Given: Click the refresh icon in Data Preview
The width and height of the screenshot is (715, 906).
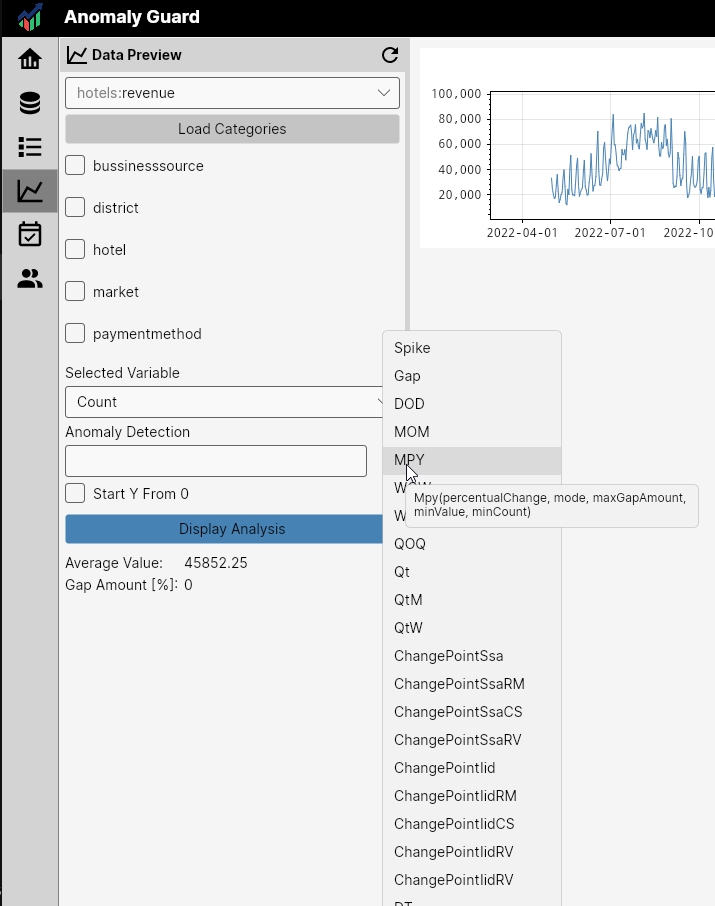Looking at the screenshot, I should coord(390,55).
